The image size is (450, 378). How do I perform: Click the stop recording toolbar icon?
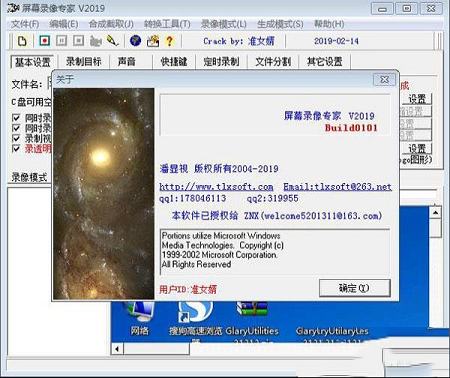point(78,41)
